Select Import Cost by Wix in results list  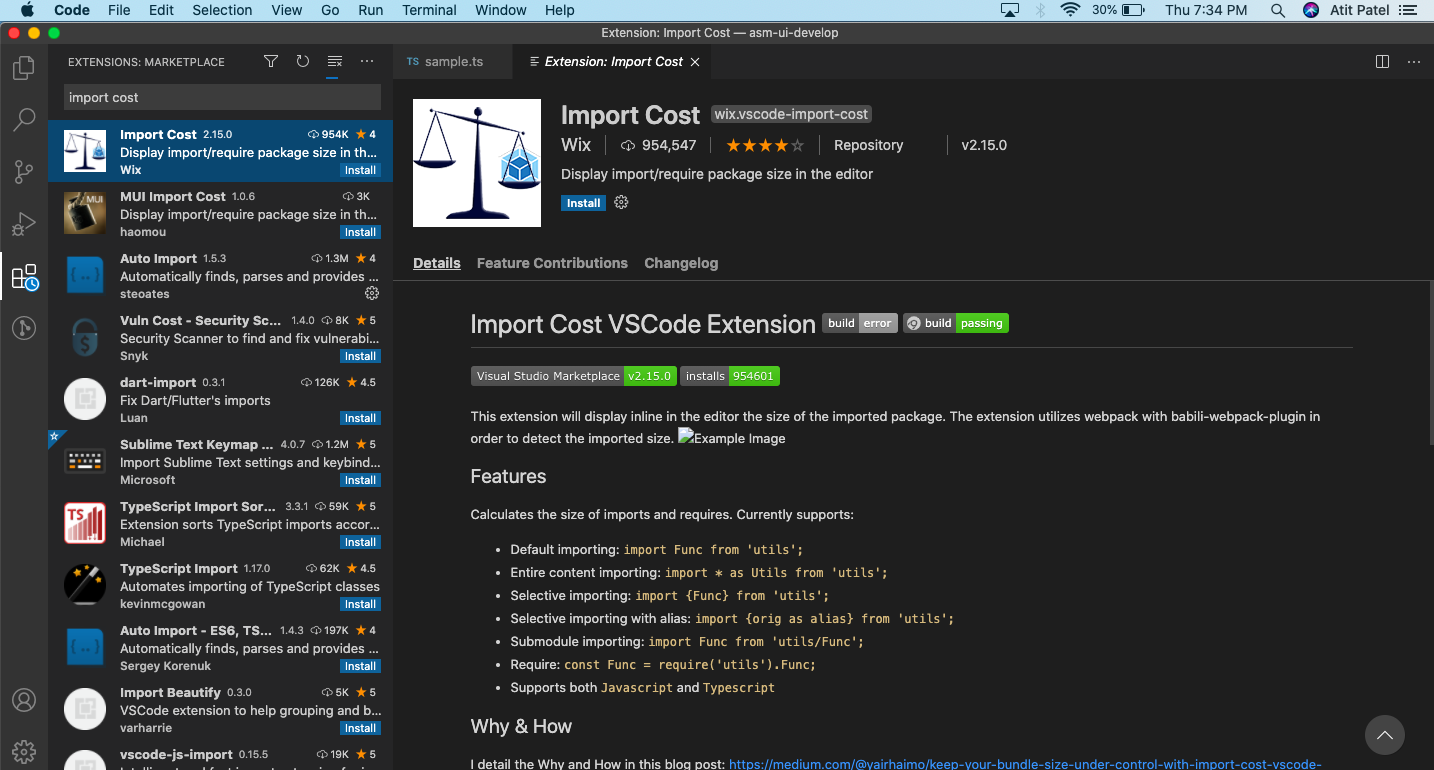click(220, 151)
